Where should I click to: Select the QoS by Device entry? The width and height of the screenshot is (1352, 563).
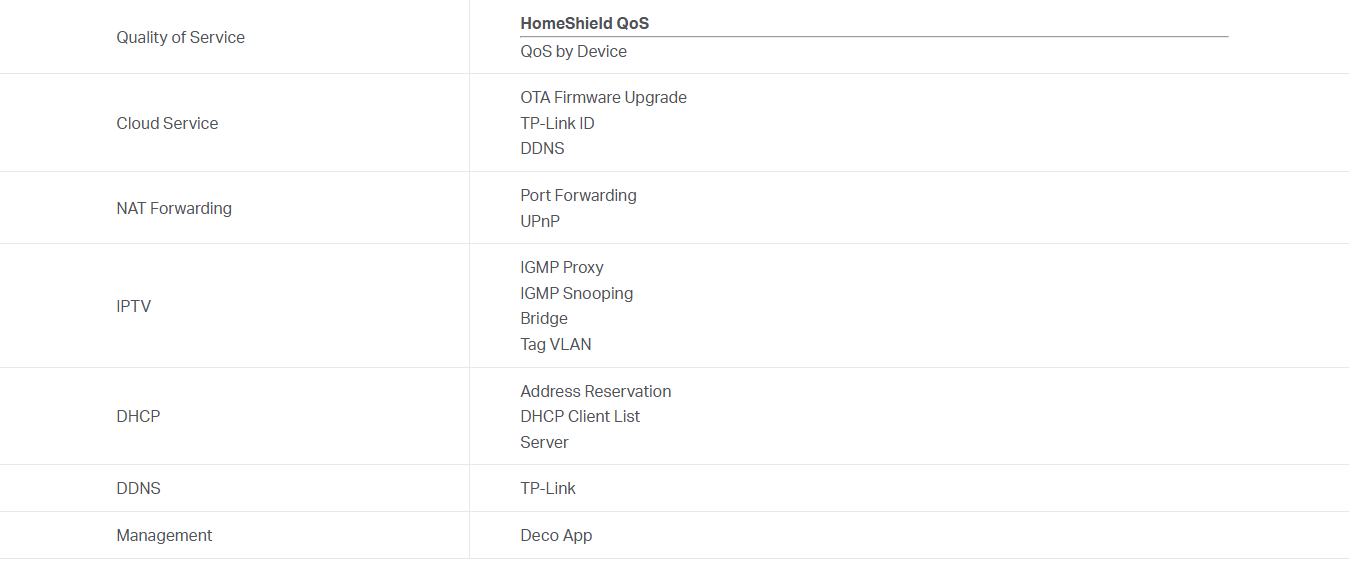point(573,51)
